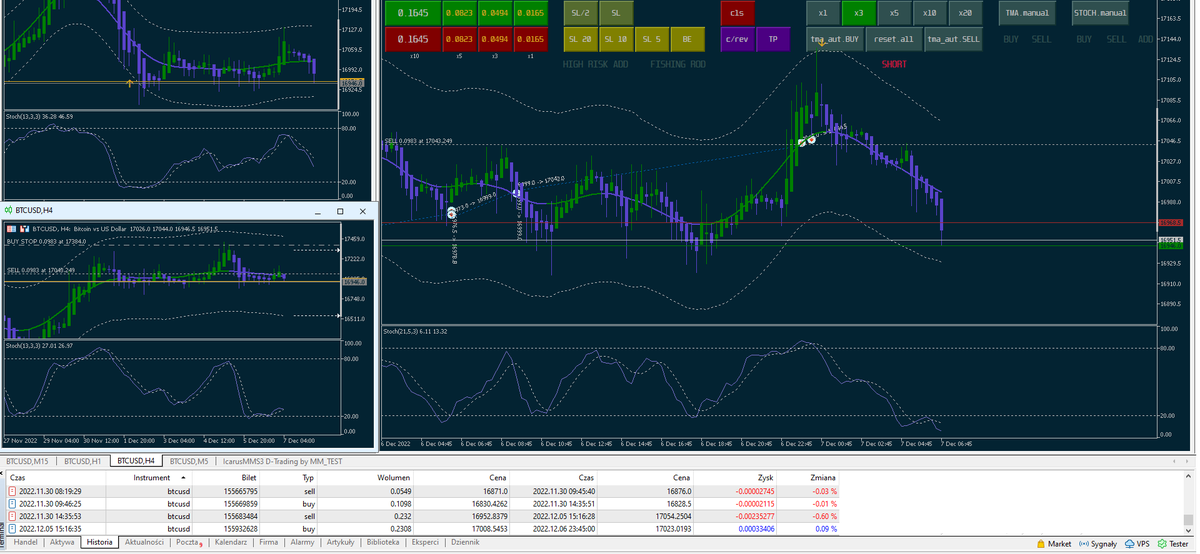Open the Aktualności terminal tab

[x=144, y=542]
